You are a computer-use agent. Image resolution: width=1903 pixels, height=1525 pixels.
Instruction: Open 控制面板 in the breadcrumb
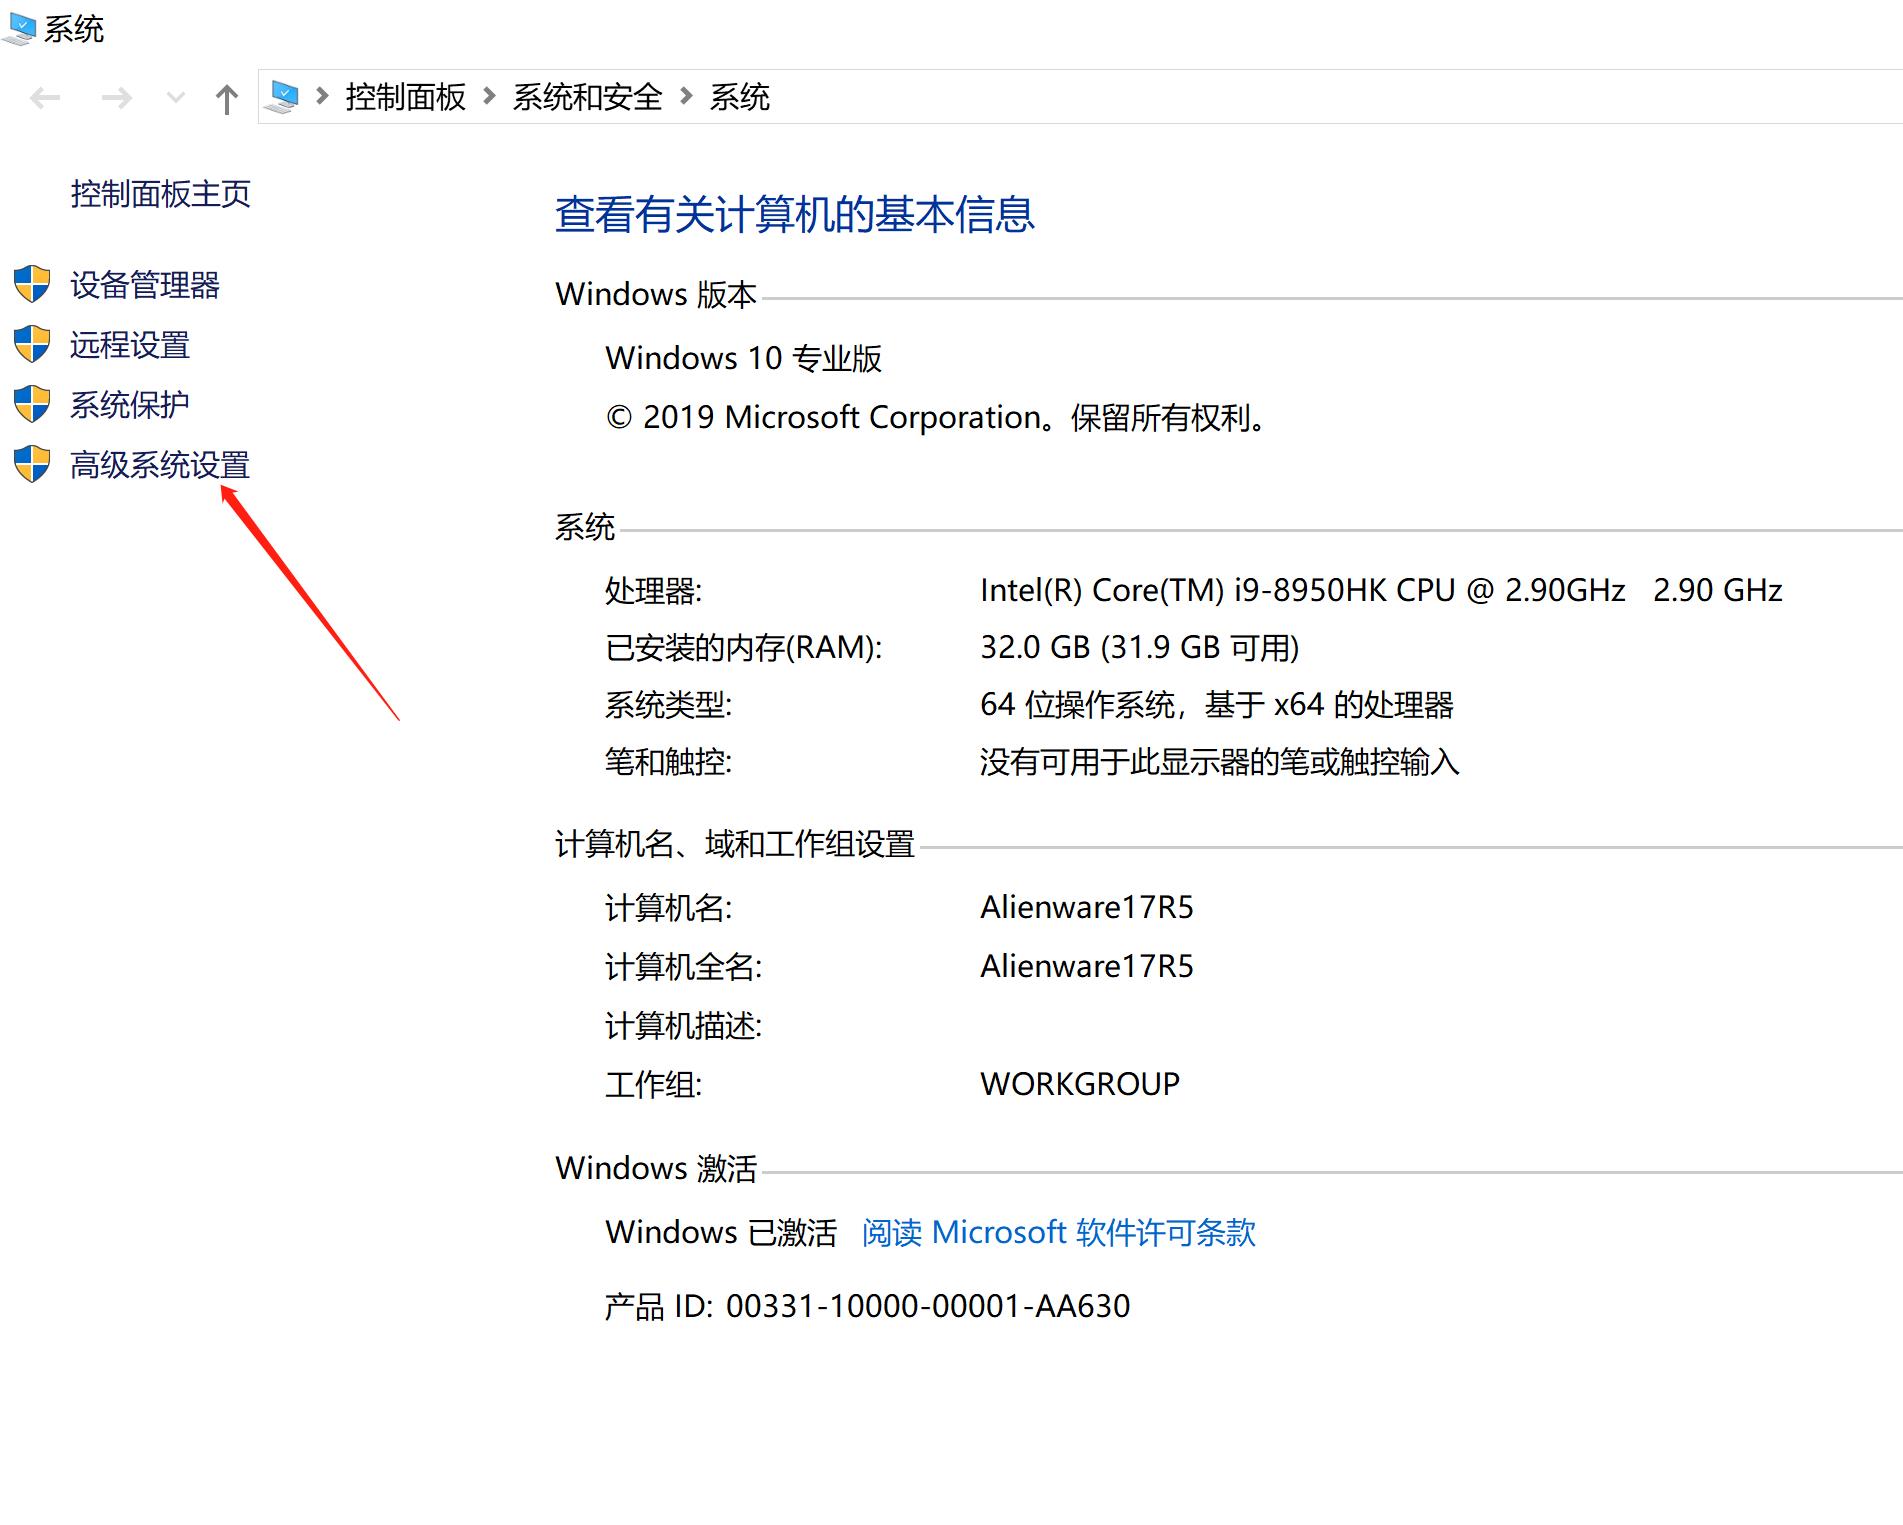(405, 97)
